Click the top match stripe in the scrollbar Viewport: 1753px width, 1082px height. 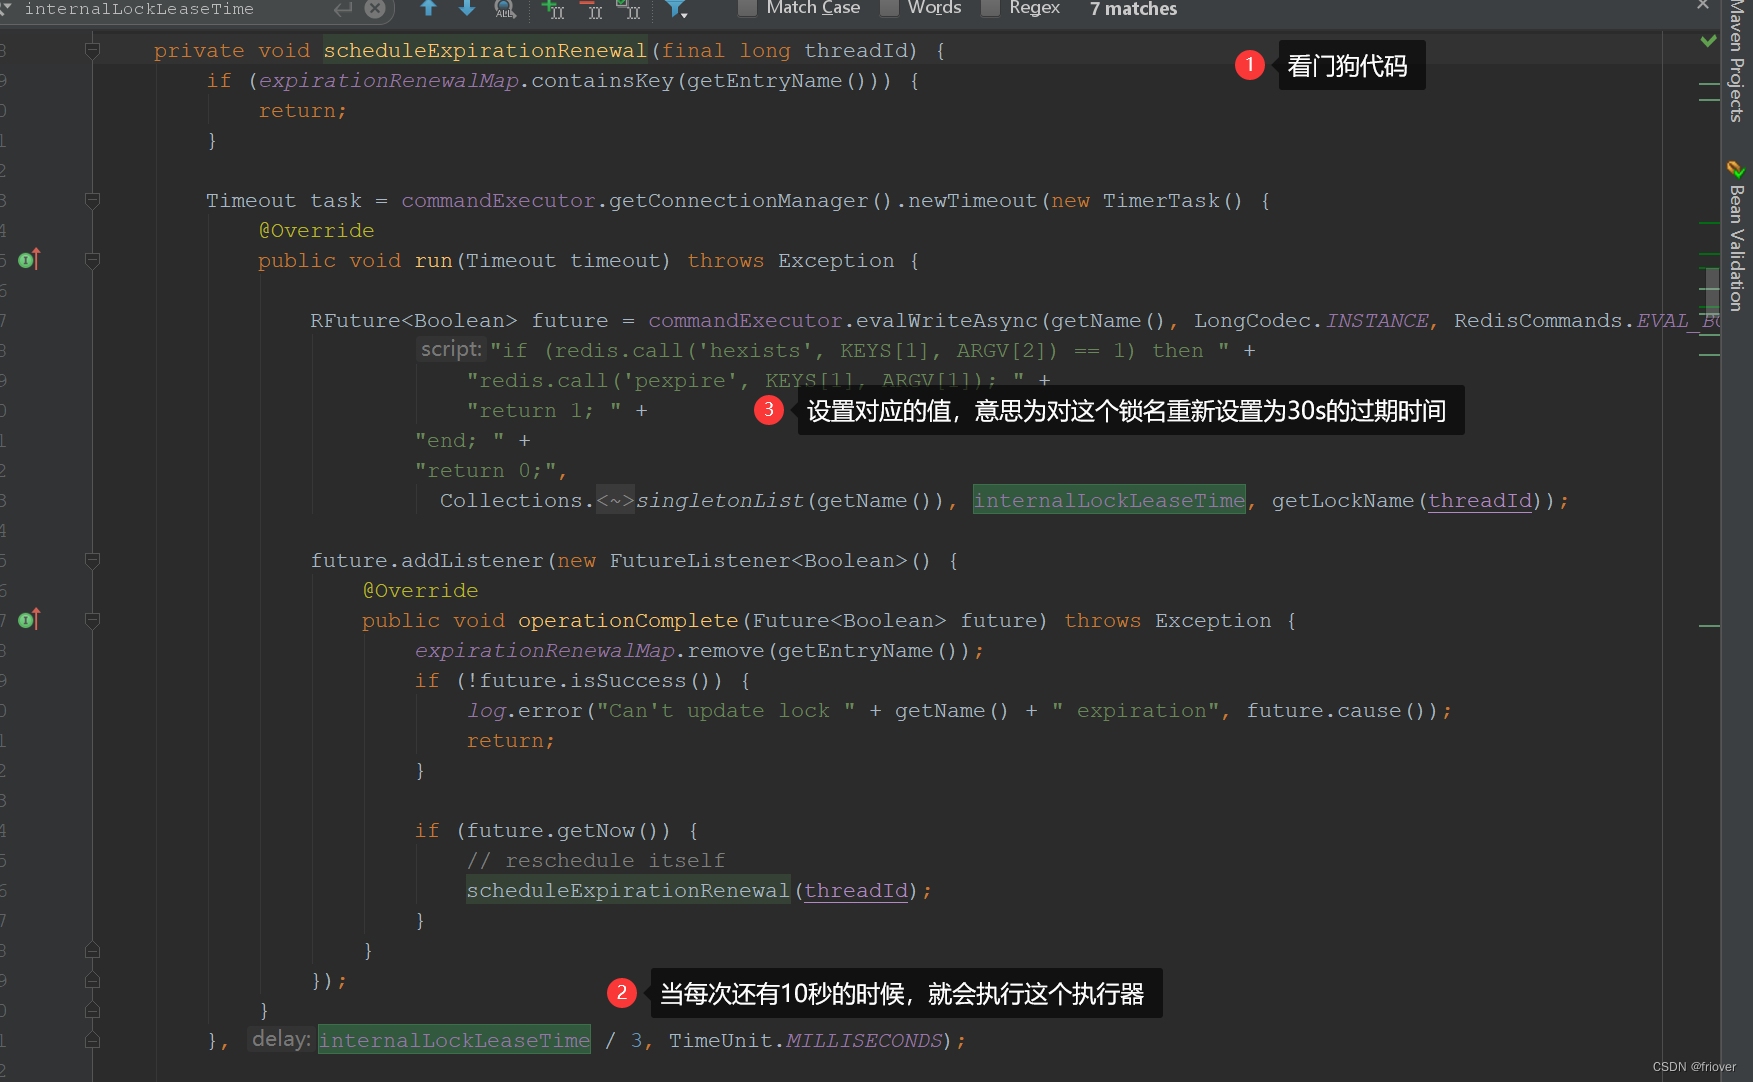tap(1709, 85)
